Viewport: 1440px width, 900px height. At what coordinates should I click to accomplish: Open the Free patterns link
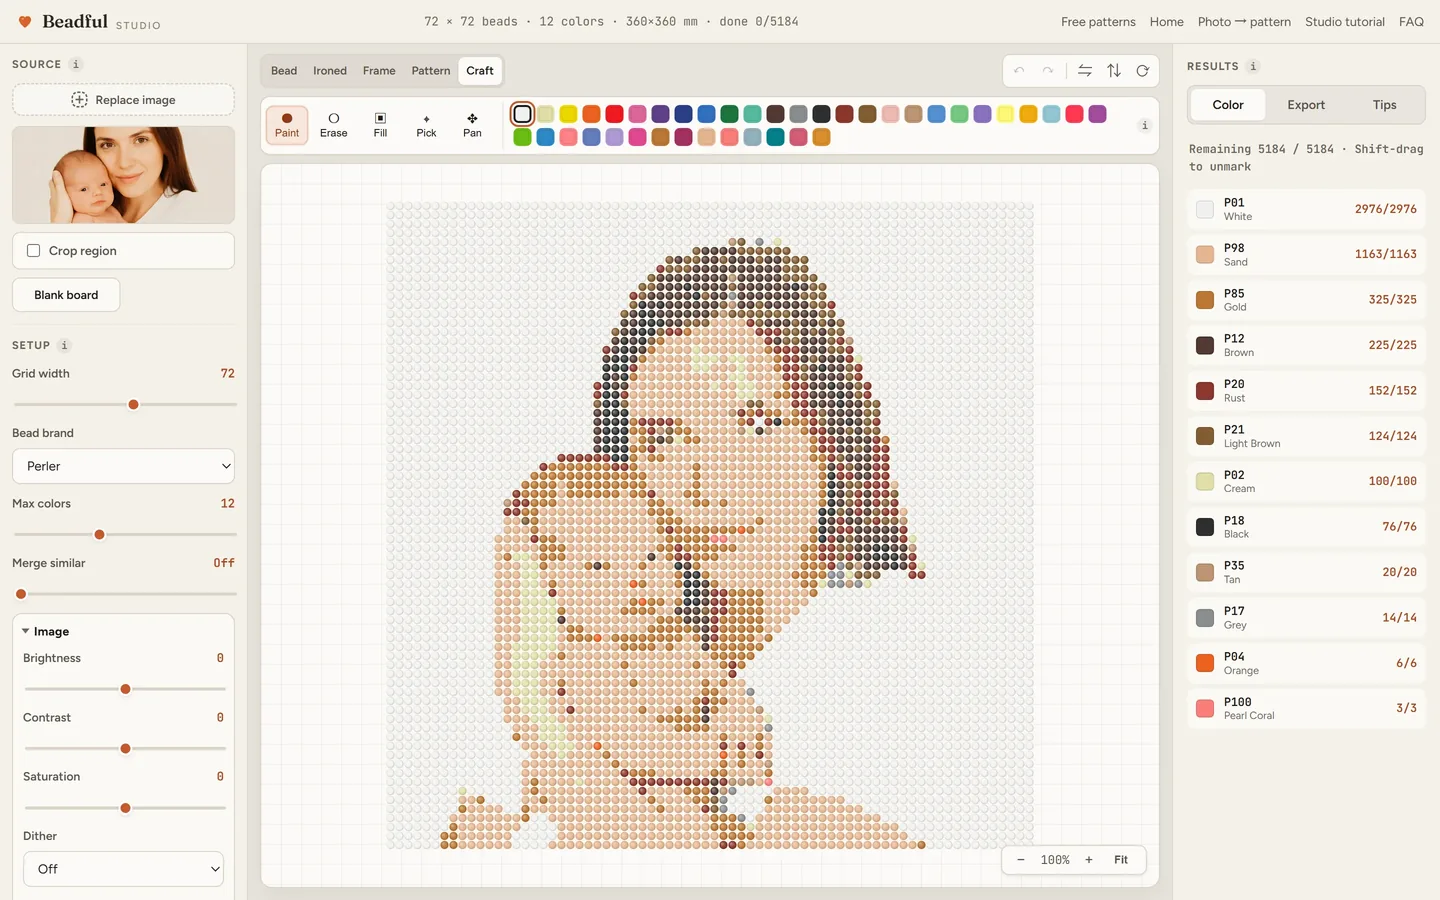(x=1098, y=22)
